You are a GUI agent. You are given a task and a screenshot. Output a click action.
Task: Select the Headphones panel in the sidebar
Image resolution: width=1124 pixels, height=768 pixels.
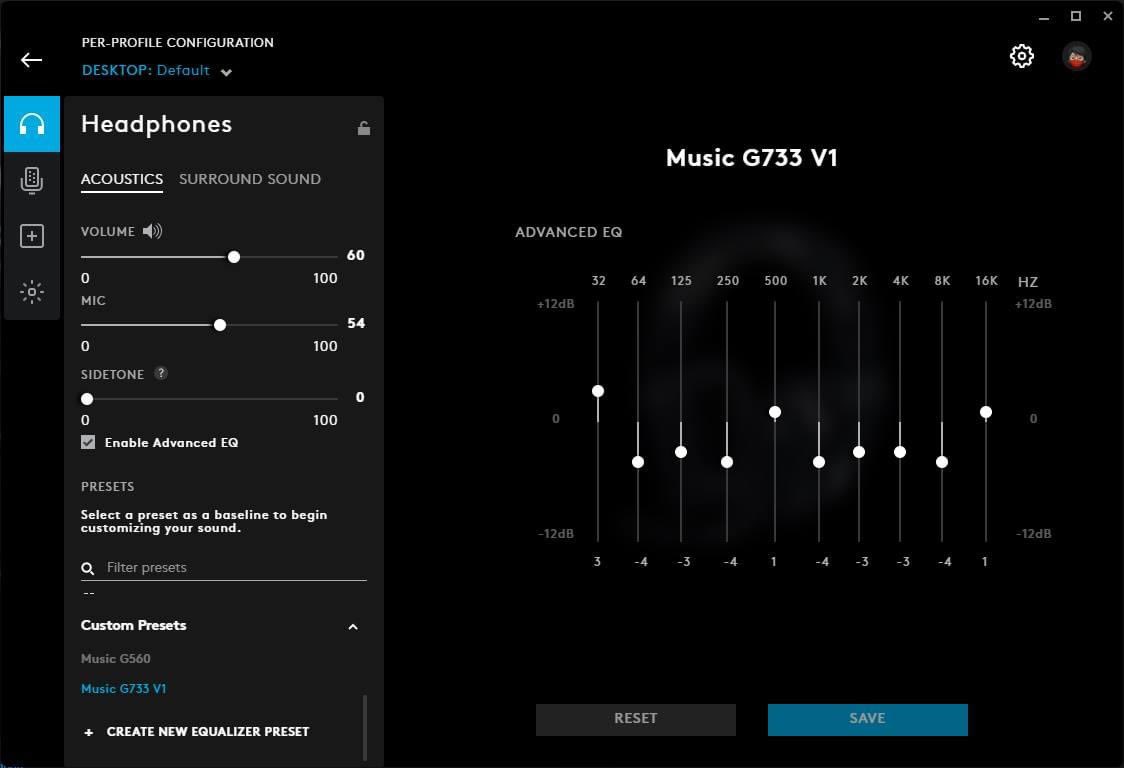(x=31, y=124)
